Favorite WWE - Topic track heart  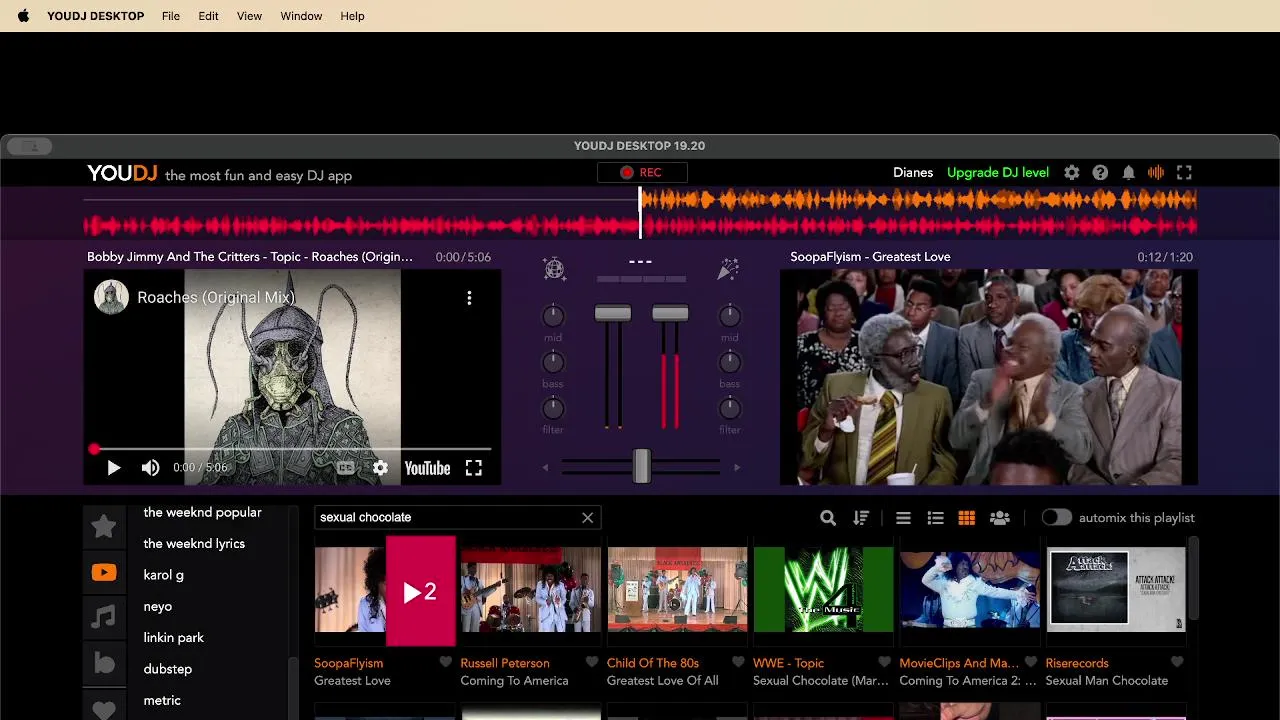(x=884, y=663)
